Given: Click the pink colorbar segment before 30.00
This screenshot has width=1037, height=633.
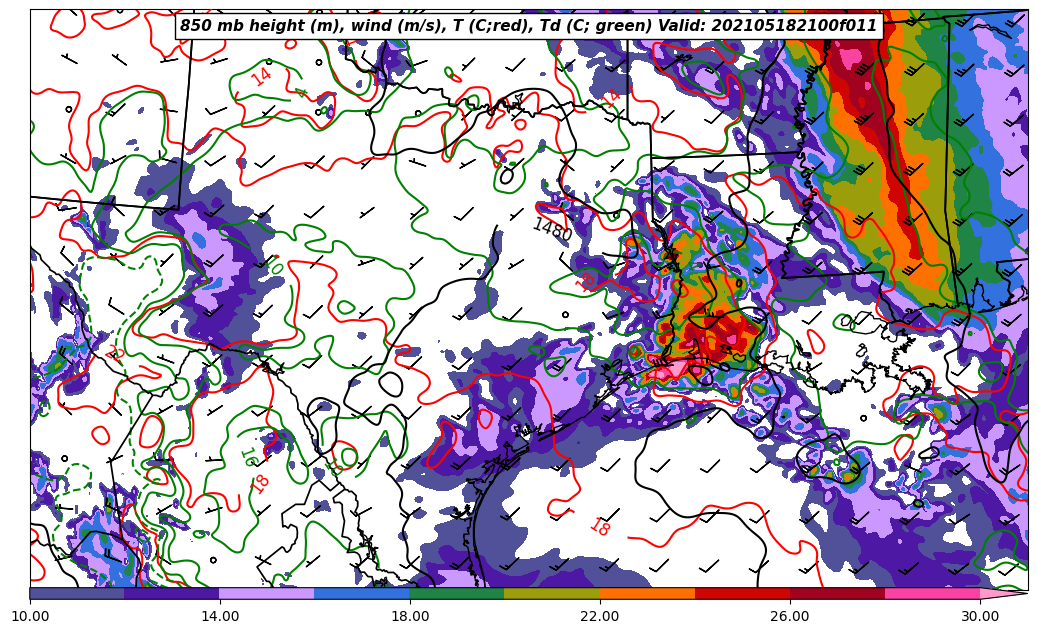Looking at the screenshot, I should [x=932, y=594].
